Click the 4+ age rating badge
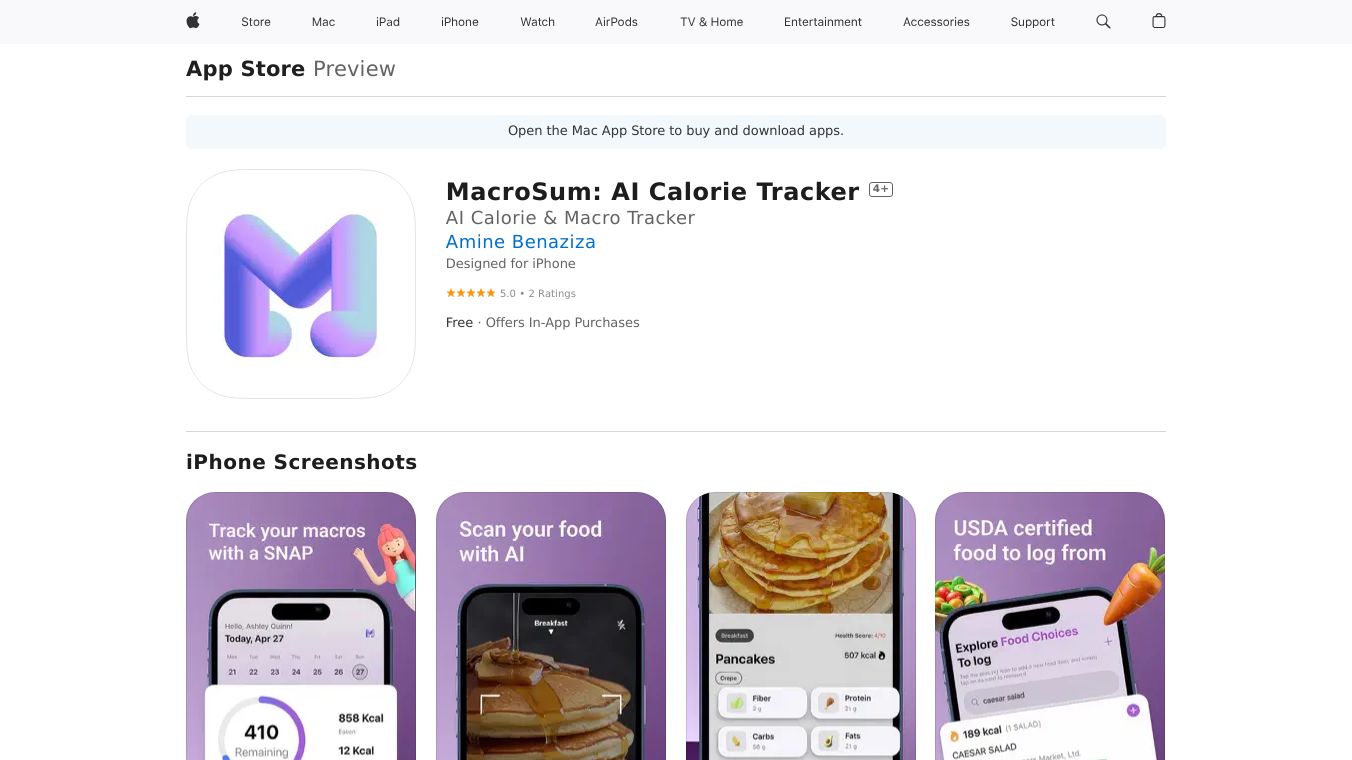Viewport: 1352px width, 760px height. (880, 189)
